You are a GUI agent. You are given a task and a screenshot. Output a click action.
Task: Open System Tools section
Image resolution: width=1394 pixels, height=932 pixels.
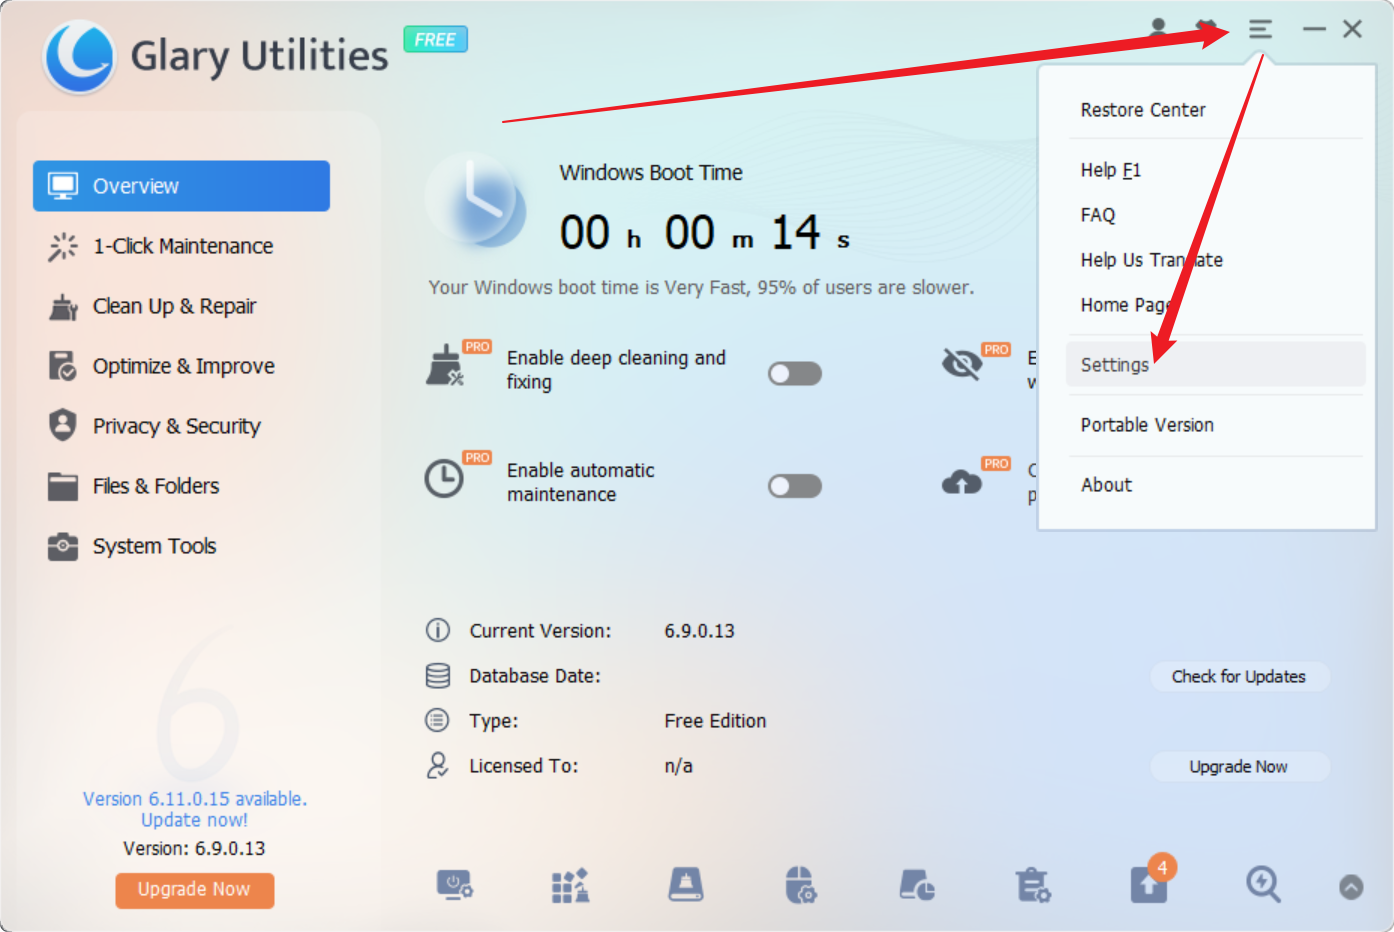click(181, 546)
